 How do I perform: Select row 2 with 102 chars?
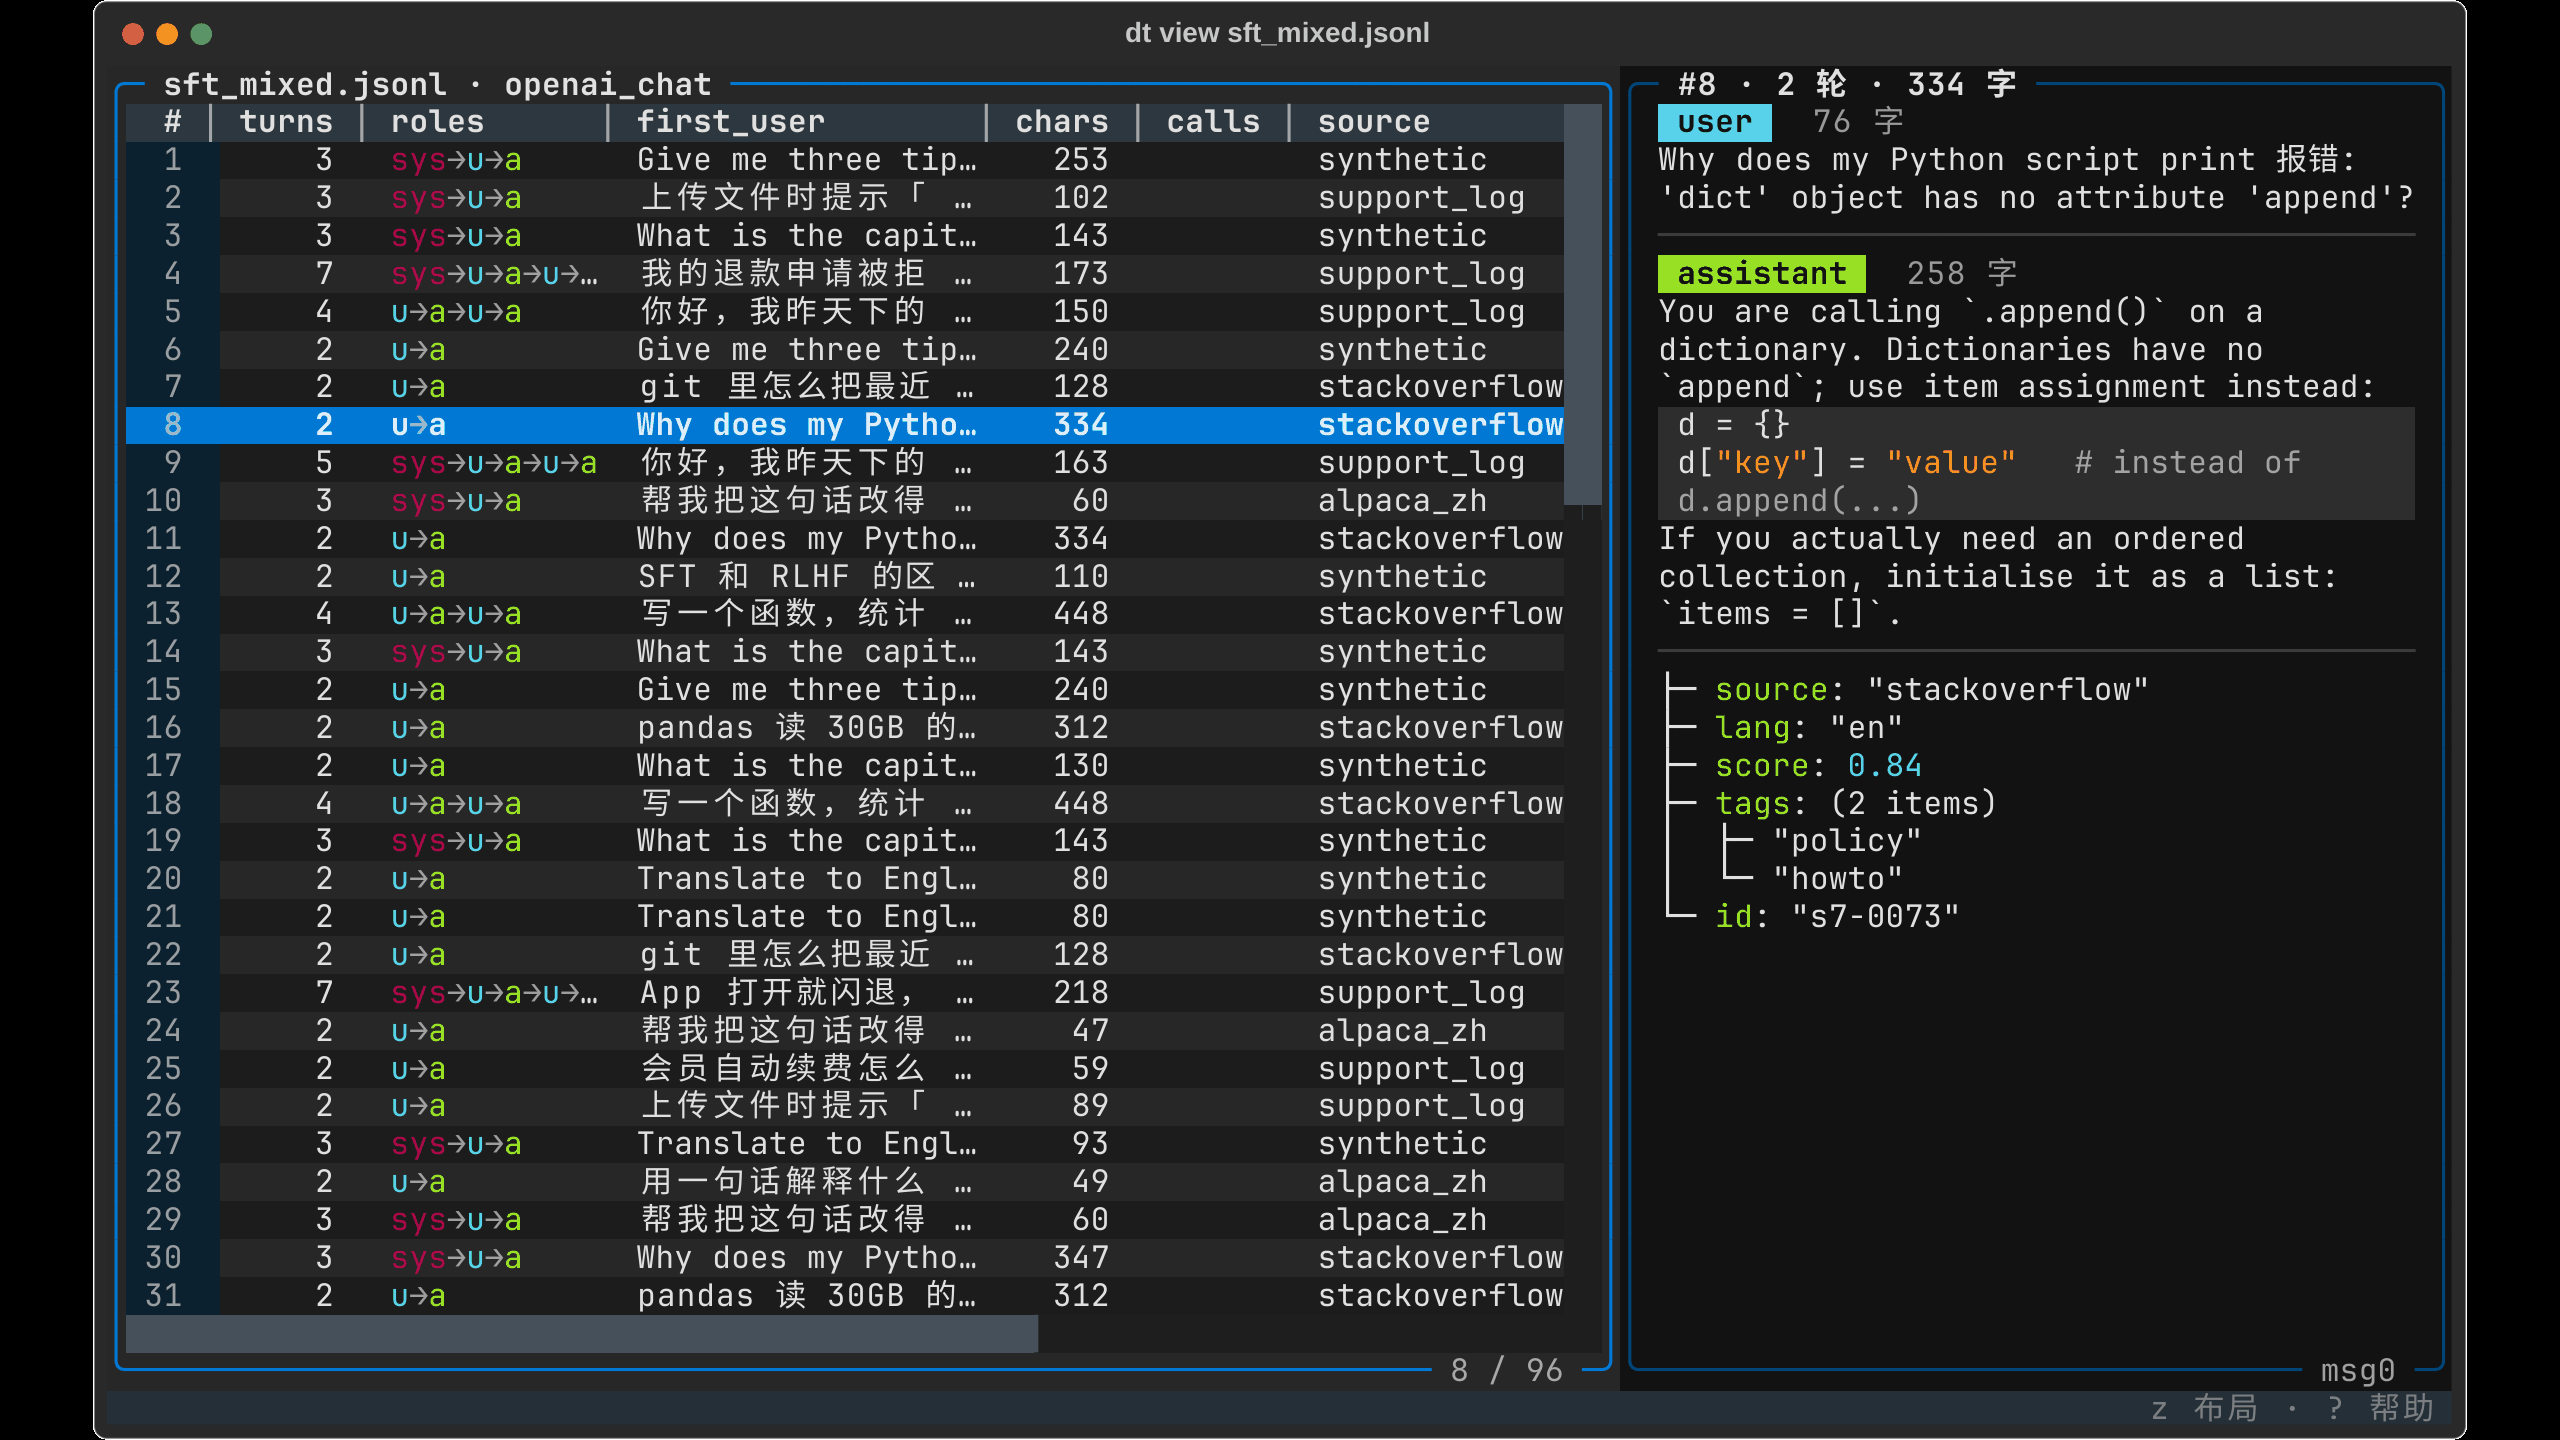click(845, 198)
